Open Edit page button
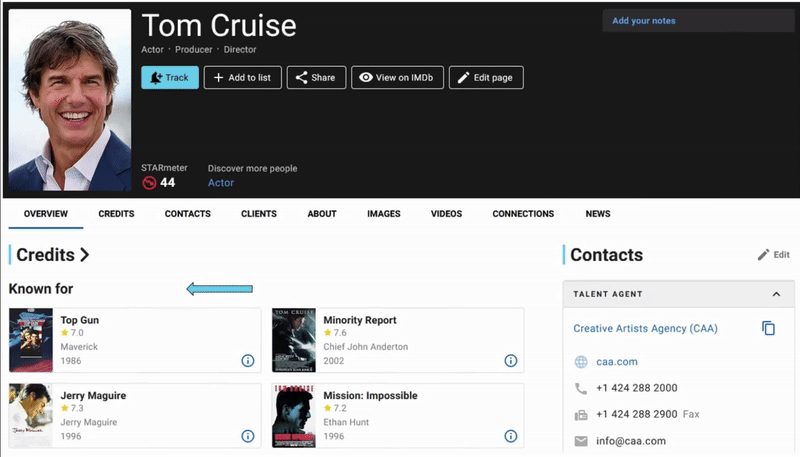Viewport: 800px width, 457px height. (x=486, y=78)
